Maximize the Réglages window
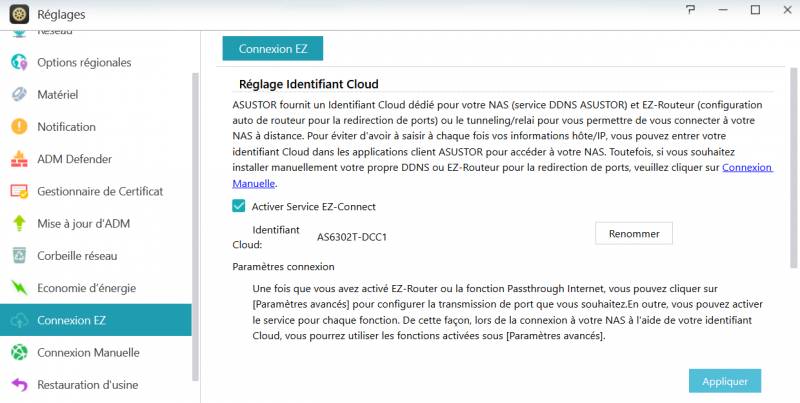The width and height of the screenshot is (800, 403). (755, 10)
